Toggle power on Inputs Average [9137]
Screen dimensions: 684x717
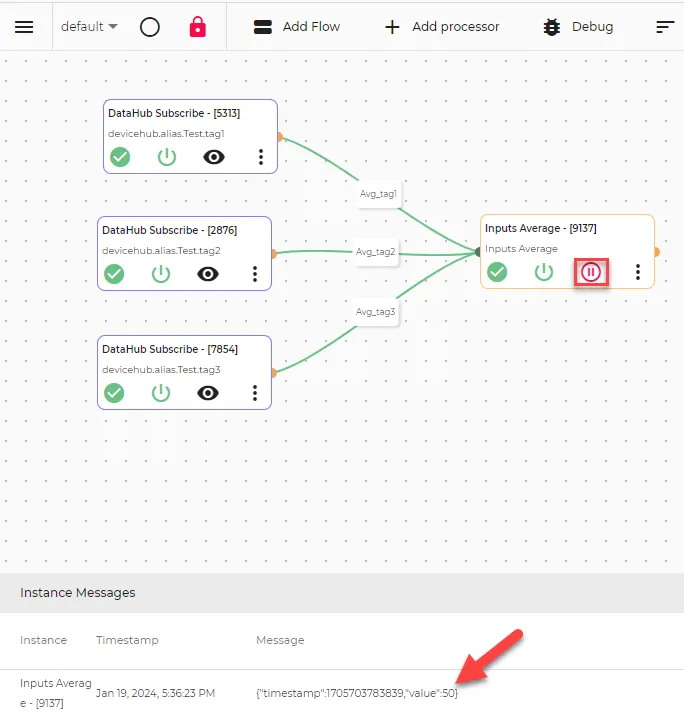[x=544, y=272]
